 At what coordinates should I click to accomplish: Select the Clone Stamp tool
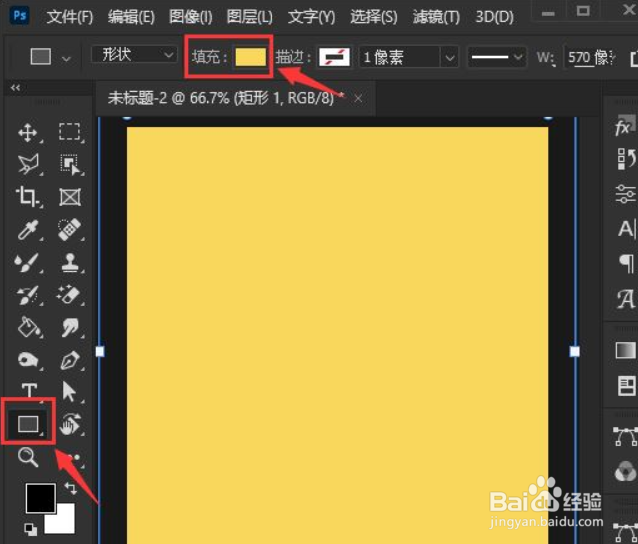click(70, 262)
